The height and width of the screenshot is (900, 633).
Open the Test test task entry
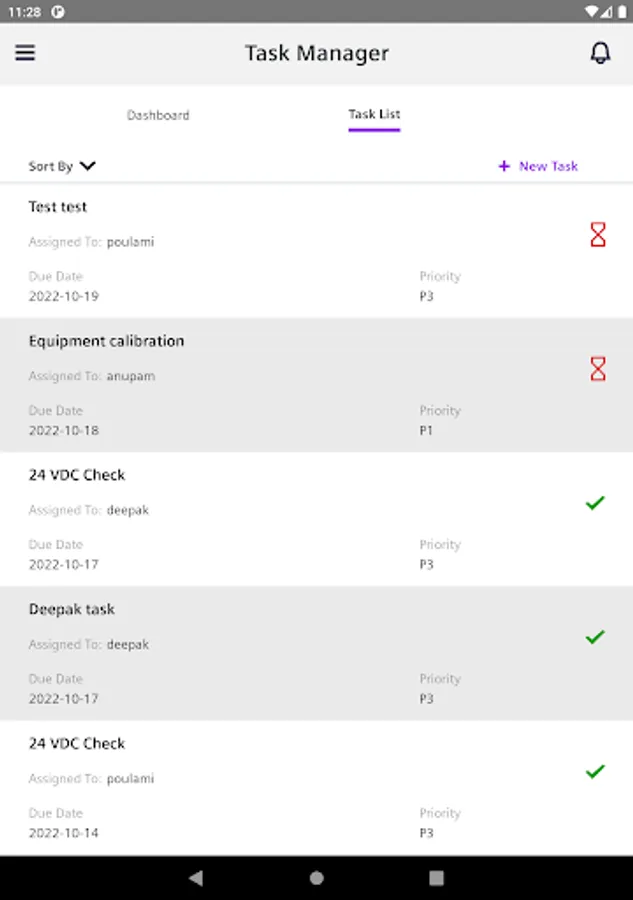pyautogui.click(x=316, y=251)
